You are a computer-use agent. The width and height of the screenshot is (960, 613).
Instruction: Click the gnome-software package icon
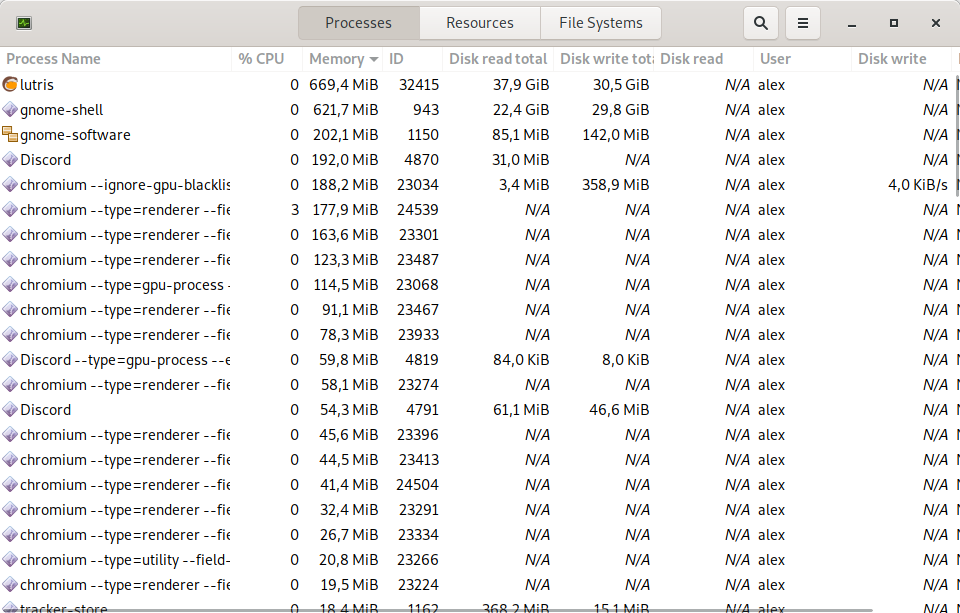[x=10, y=134]
